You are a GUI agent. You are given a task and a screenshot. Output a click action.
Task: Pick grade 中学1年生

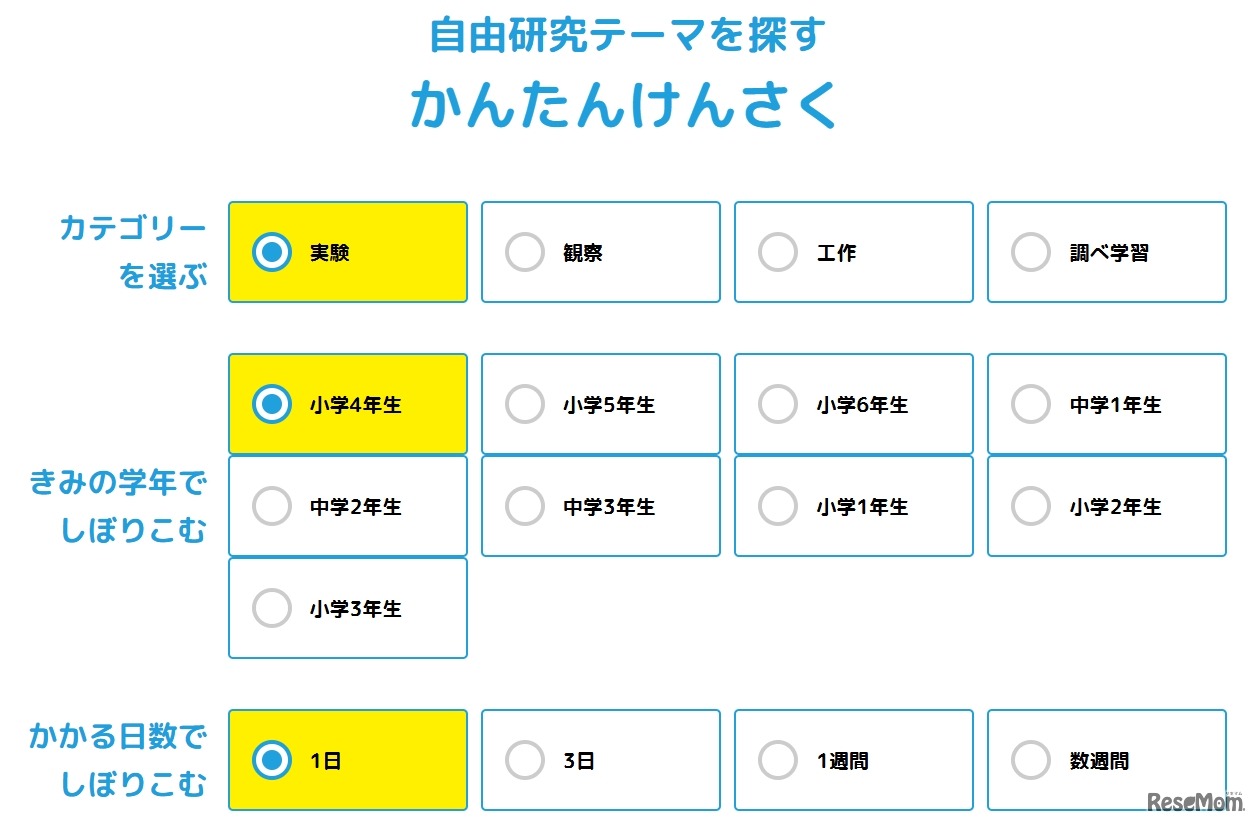[x=1106, y=403]
